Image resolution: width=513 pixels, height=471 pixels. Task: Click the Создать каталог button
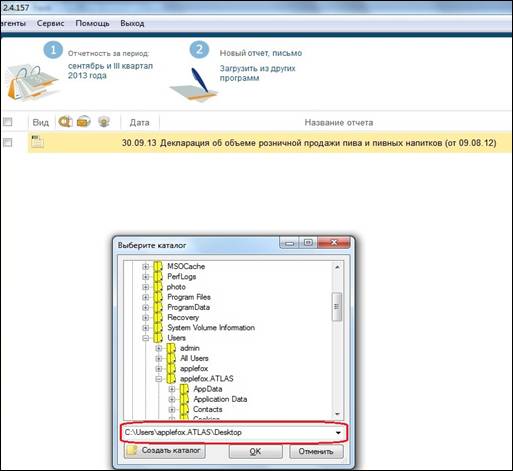coord(165,451)
